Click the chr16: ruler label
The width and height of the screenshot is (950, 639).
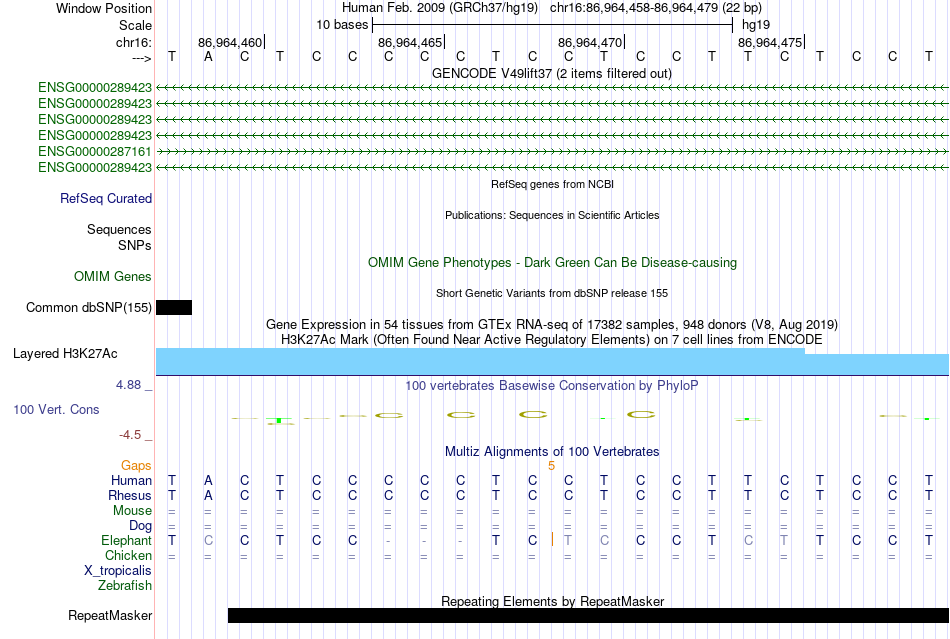click(x=134, y=42)
